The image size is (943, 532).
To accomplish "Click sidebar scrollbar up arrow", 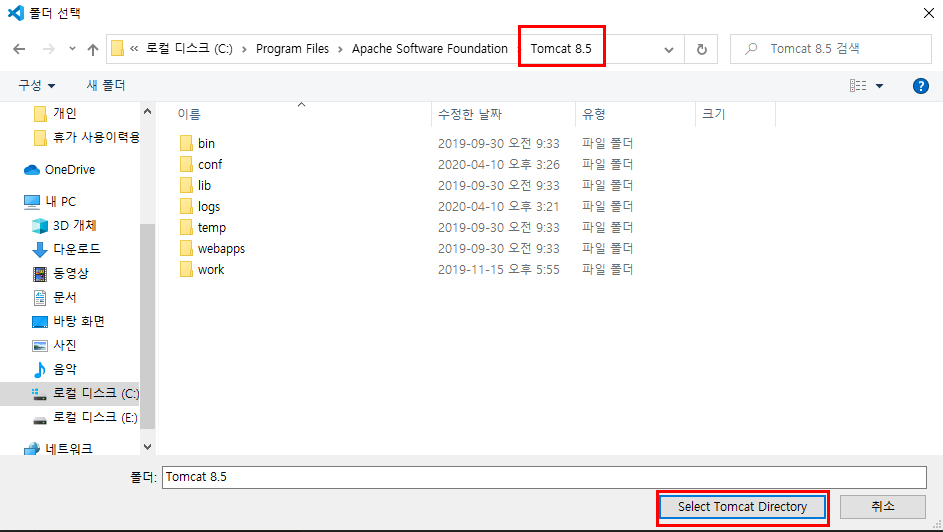I will tap(147, 112).
